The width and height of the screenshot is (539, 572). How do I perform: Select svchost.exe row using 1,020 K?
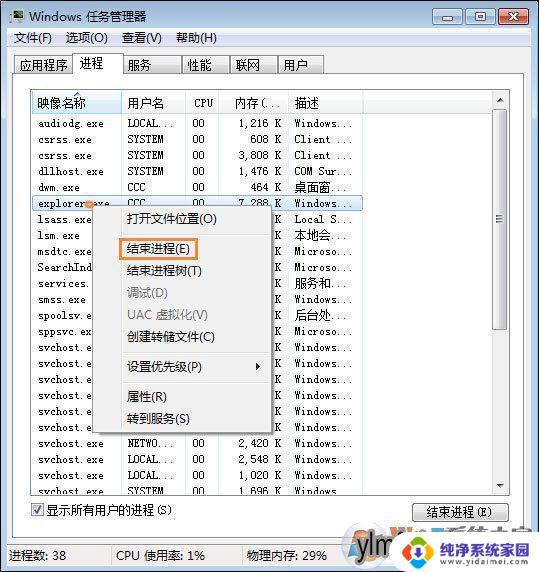point(197,476)
